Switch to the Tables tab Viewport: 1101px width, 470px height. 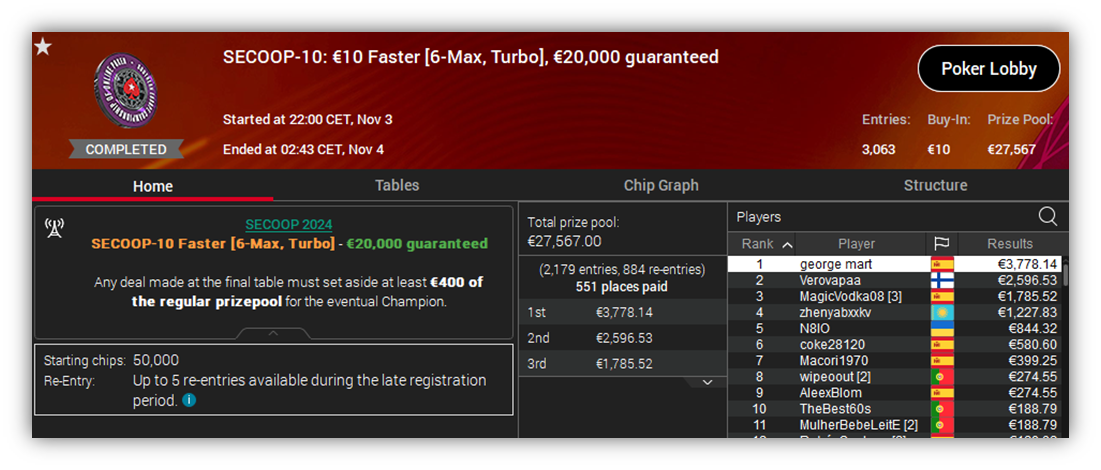[x=397, y=185]
